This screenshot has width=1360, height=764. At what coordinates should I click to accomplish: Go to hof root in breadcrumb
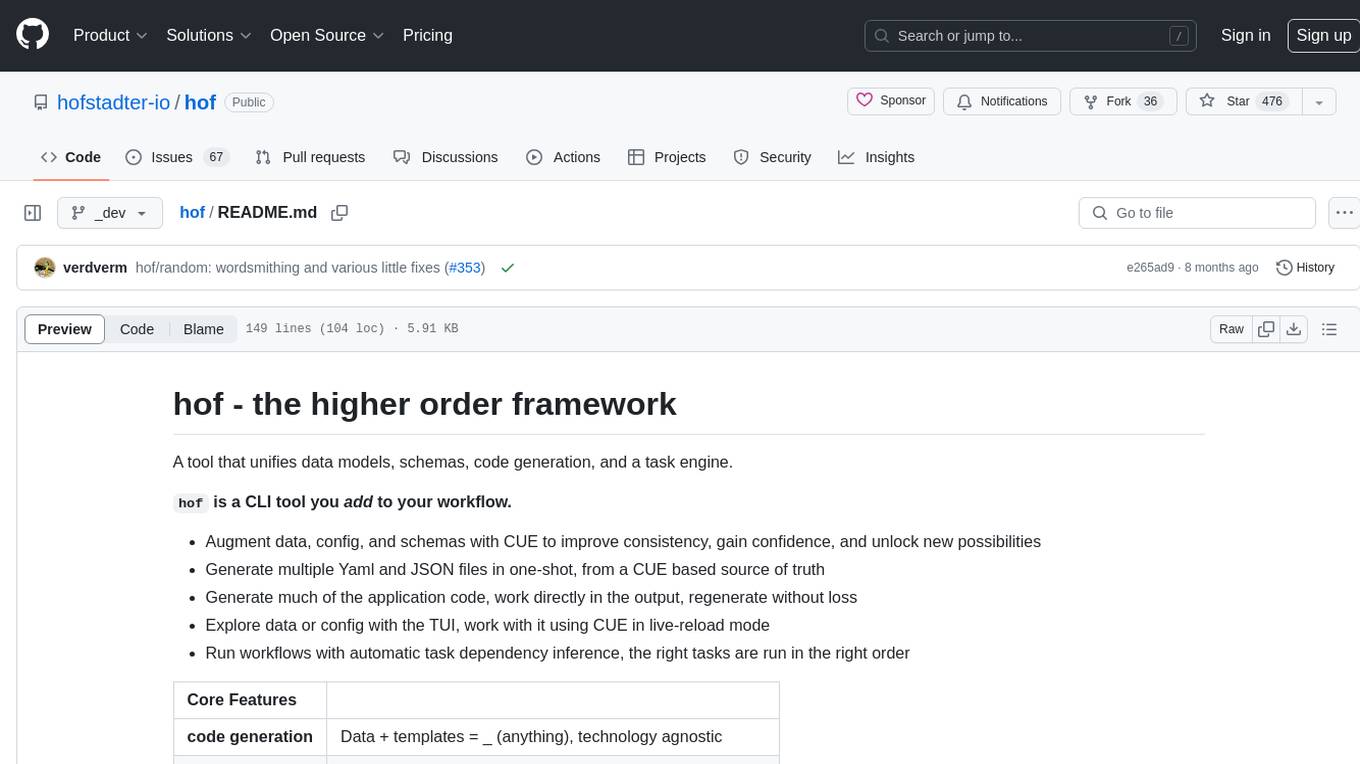click(192, 212)
